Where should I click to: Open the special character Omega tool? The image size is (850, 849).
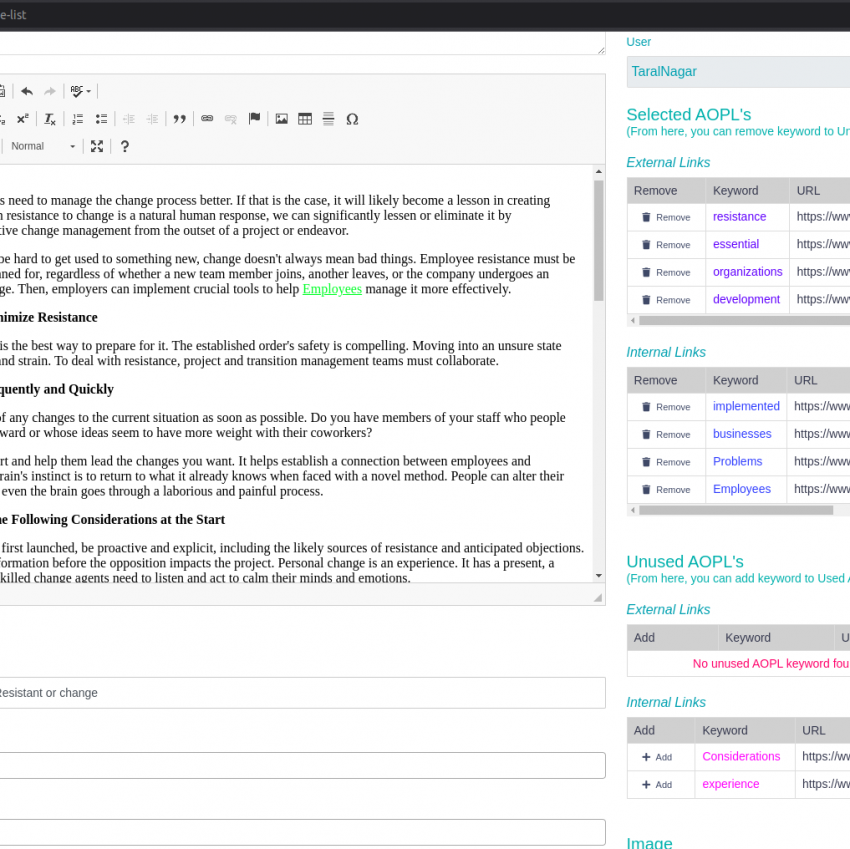point(352,119)
